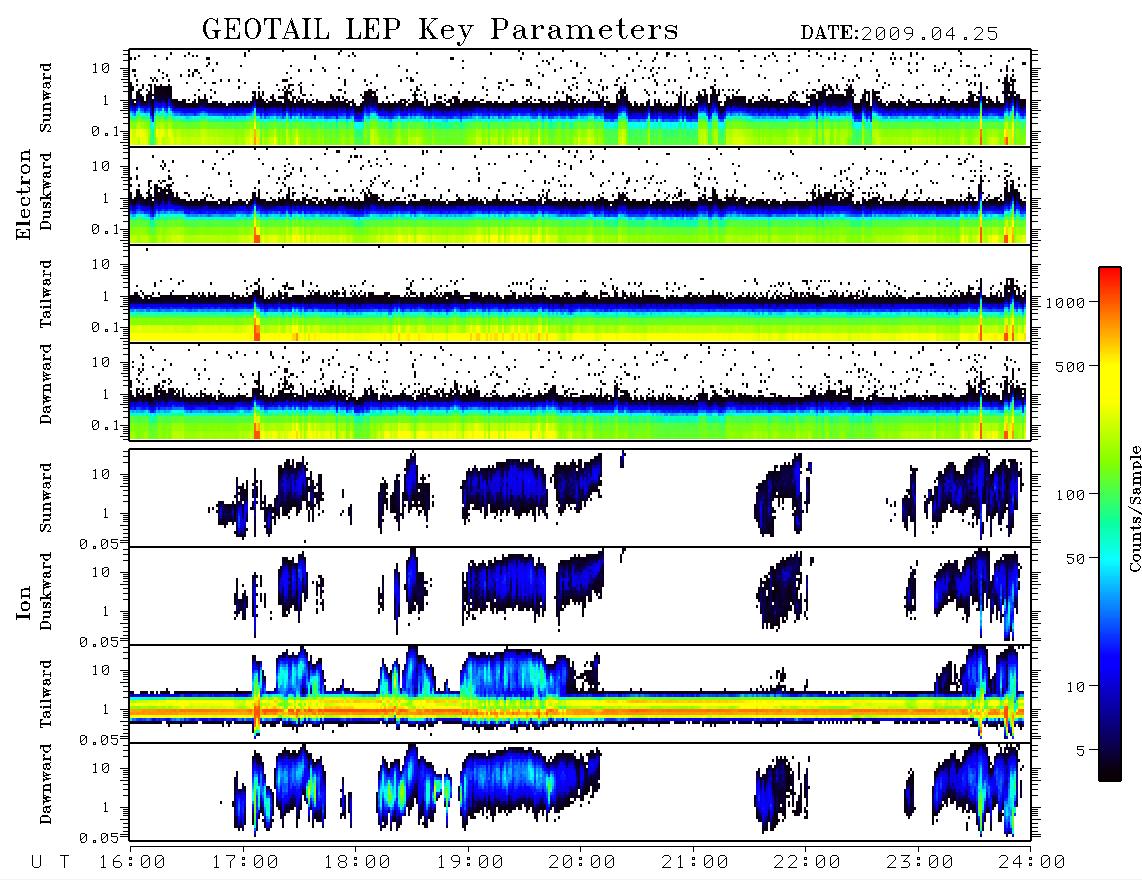Click the 24:00 time tick label

click(1032, 862)
